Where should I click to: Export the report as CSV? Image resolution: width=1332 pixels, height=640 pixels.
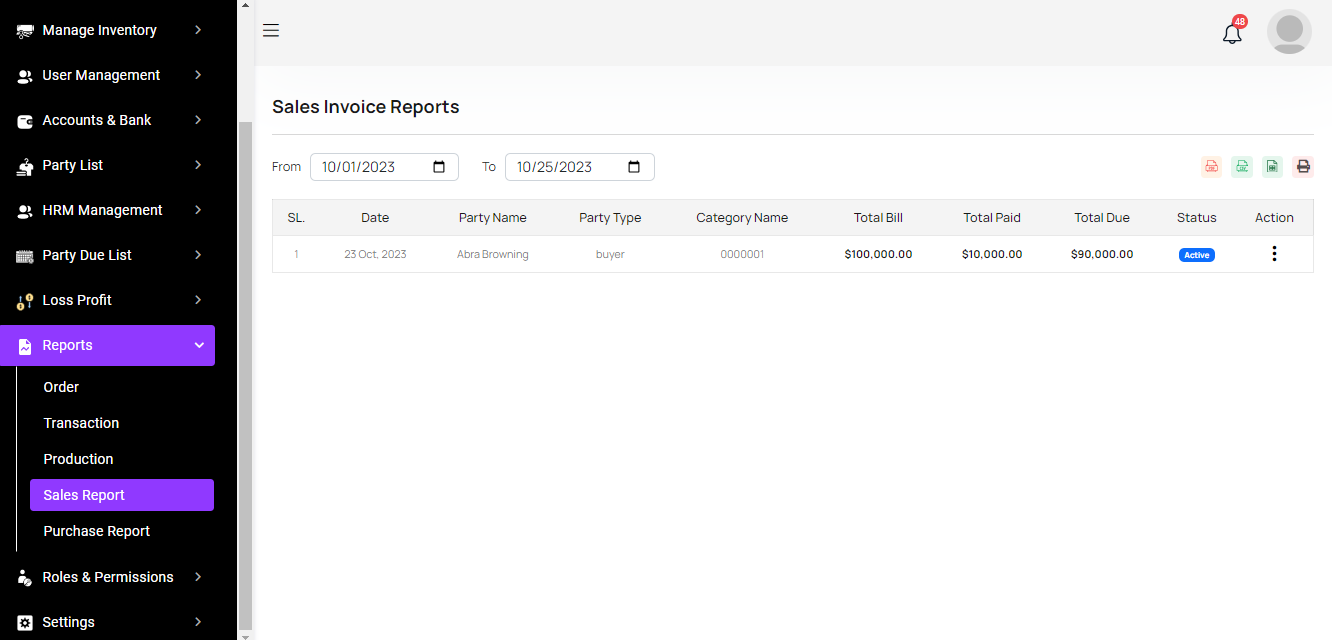1241,167
